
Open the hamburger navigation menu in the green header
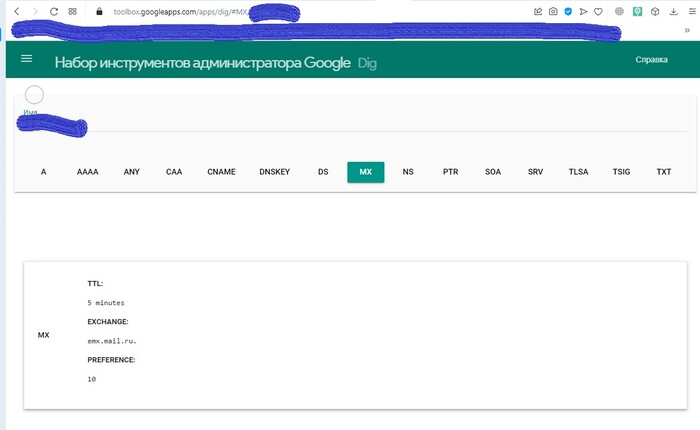(x=26, y=58)
